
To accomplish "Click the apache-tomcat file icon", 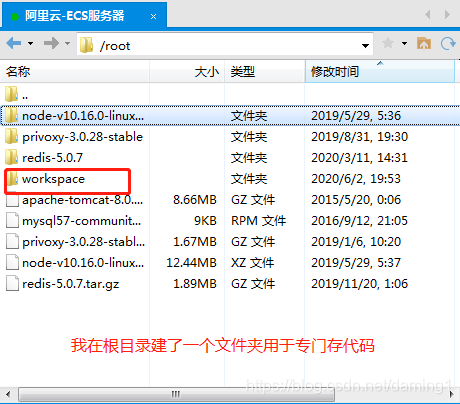I will pyautogui.click(x=12, y=200).
